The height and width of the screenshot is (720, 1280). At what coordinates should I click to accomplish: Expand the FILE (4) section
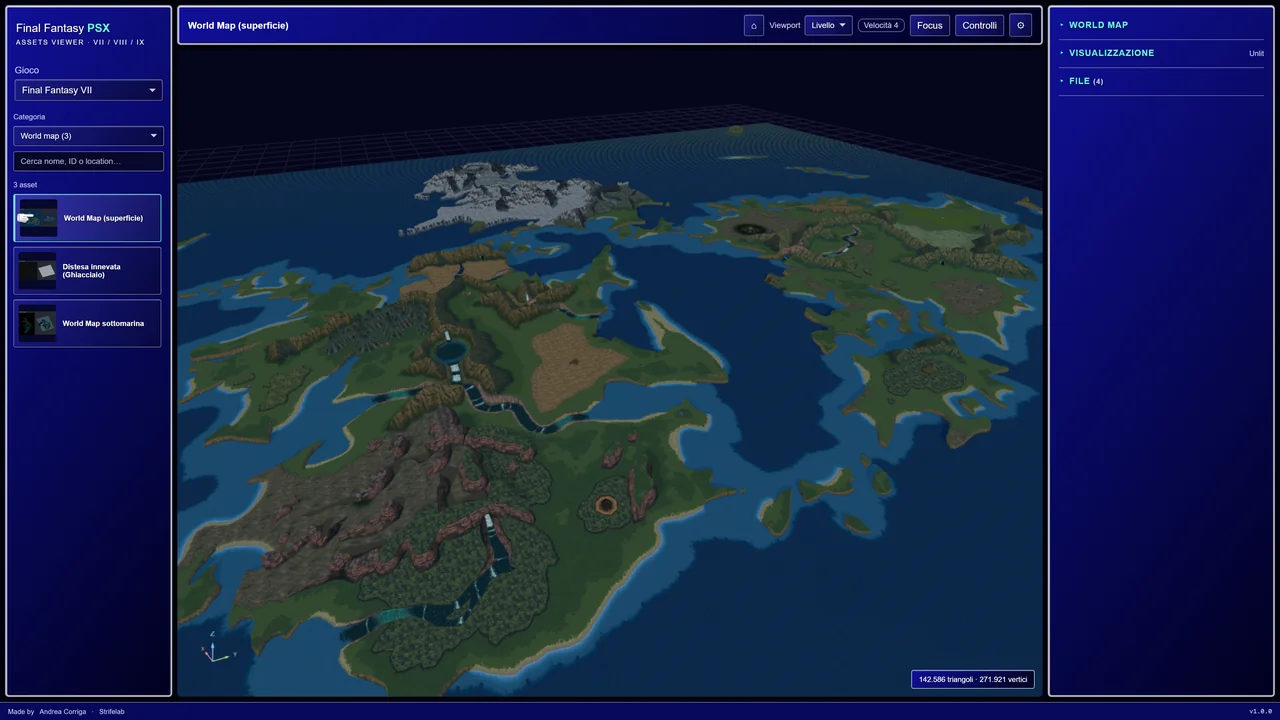pos(1161,81)
